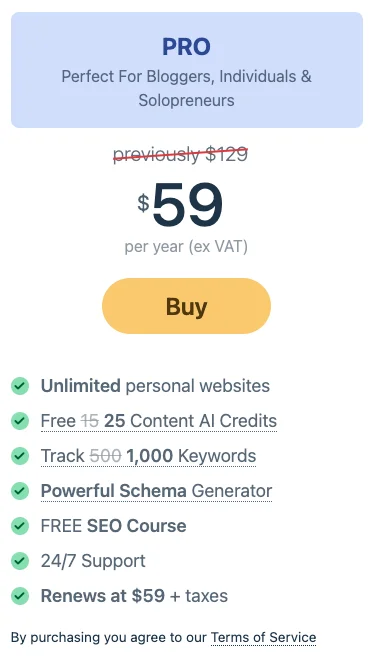
Task: Click the Free 25 Content AI Credits text
Action: pyautogui.click(x=158, y=421)
